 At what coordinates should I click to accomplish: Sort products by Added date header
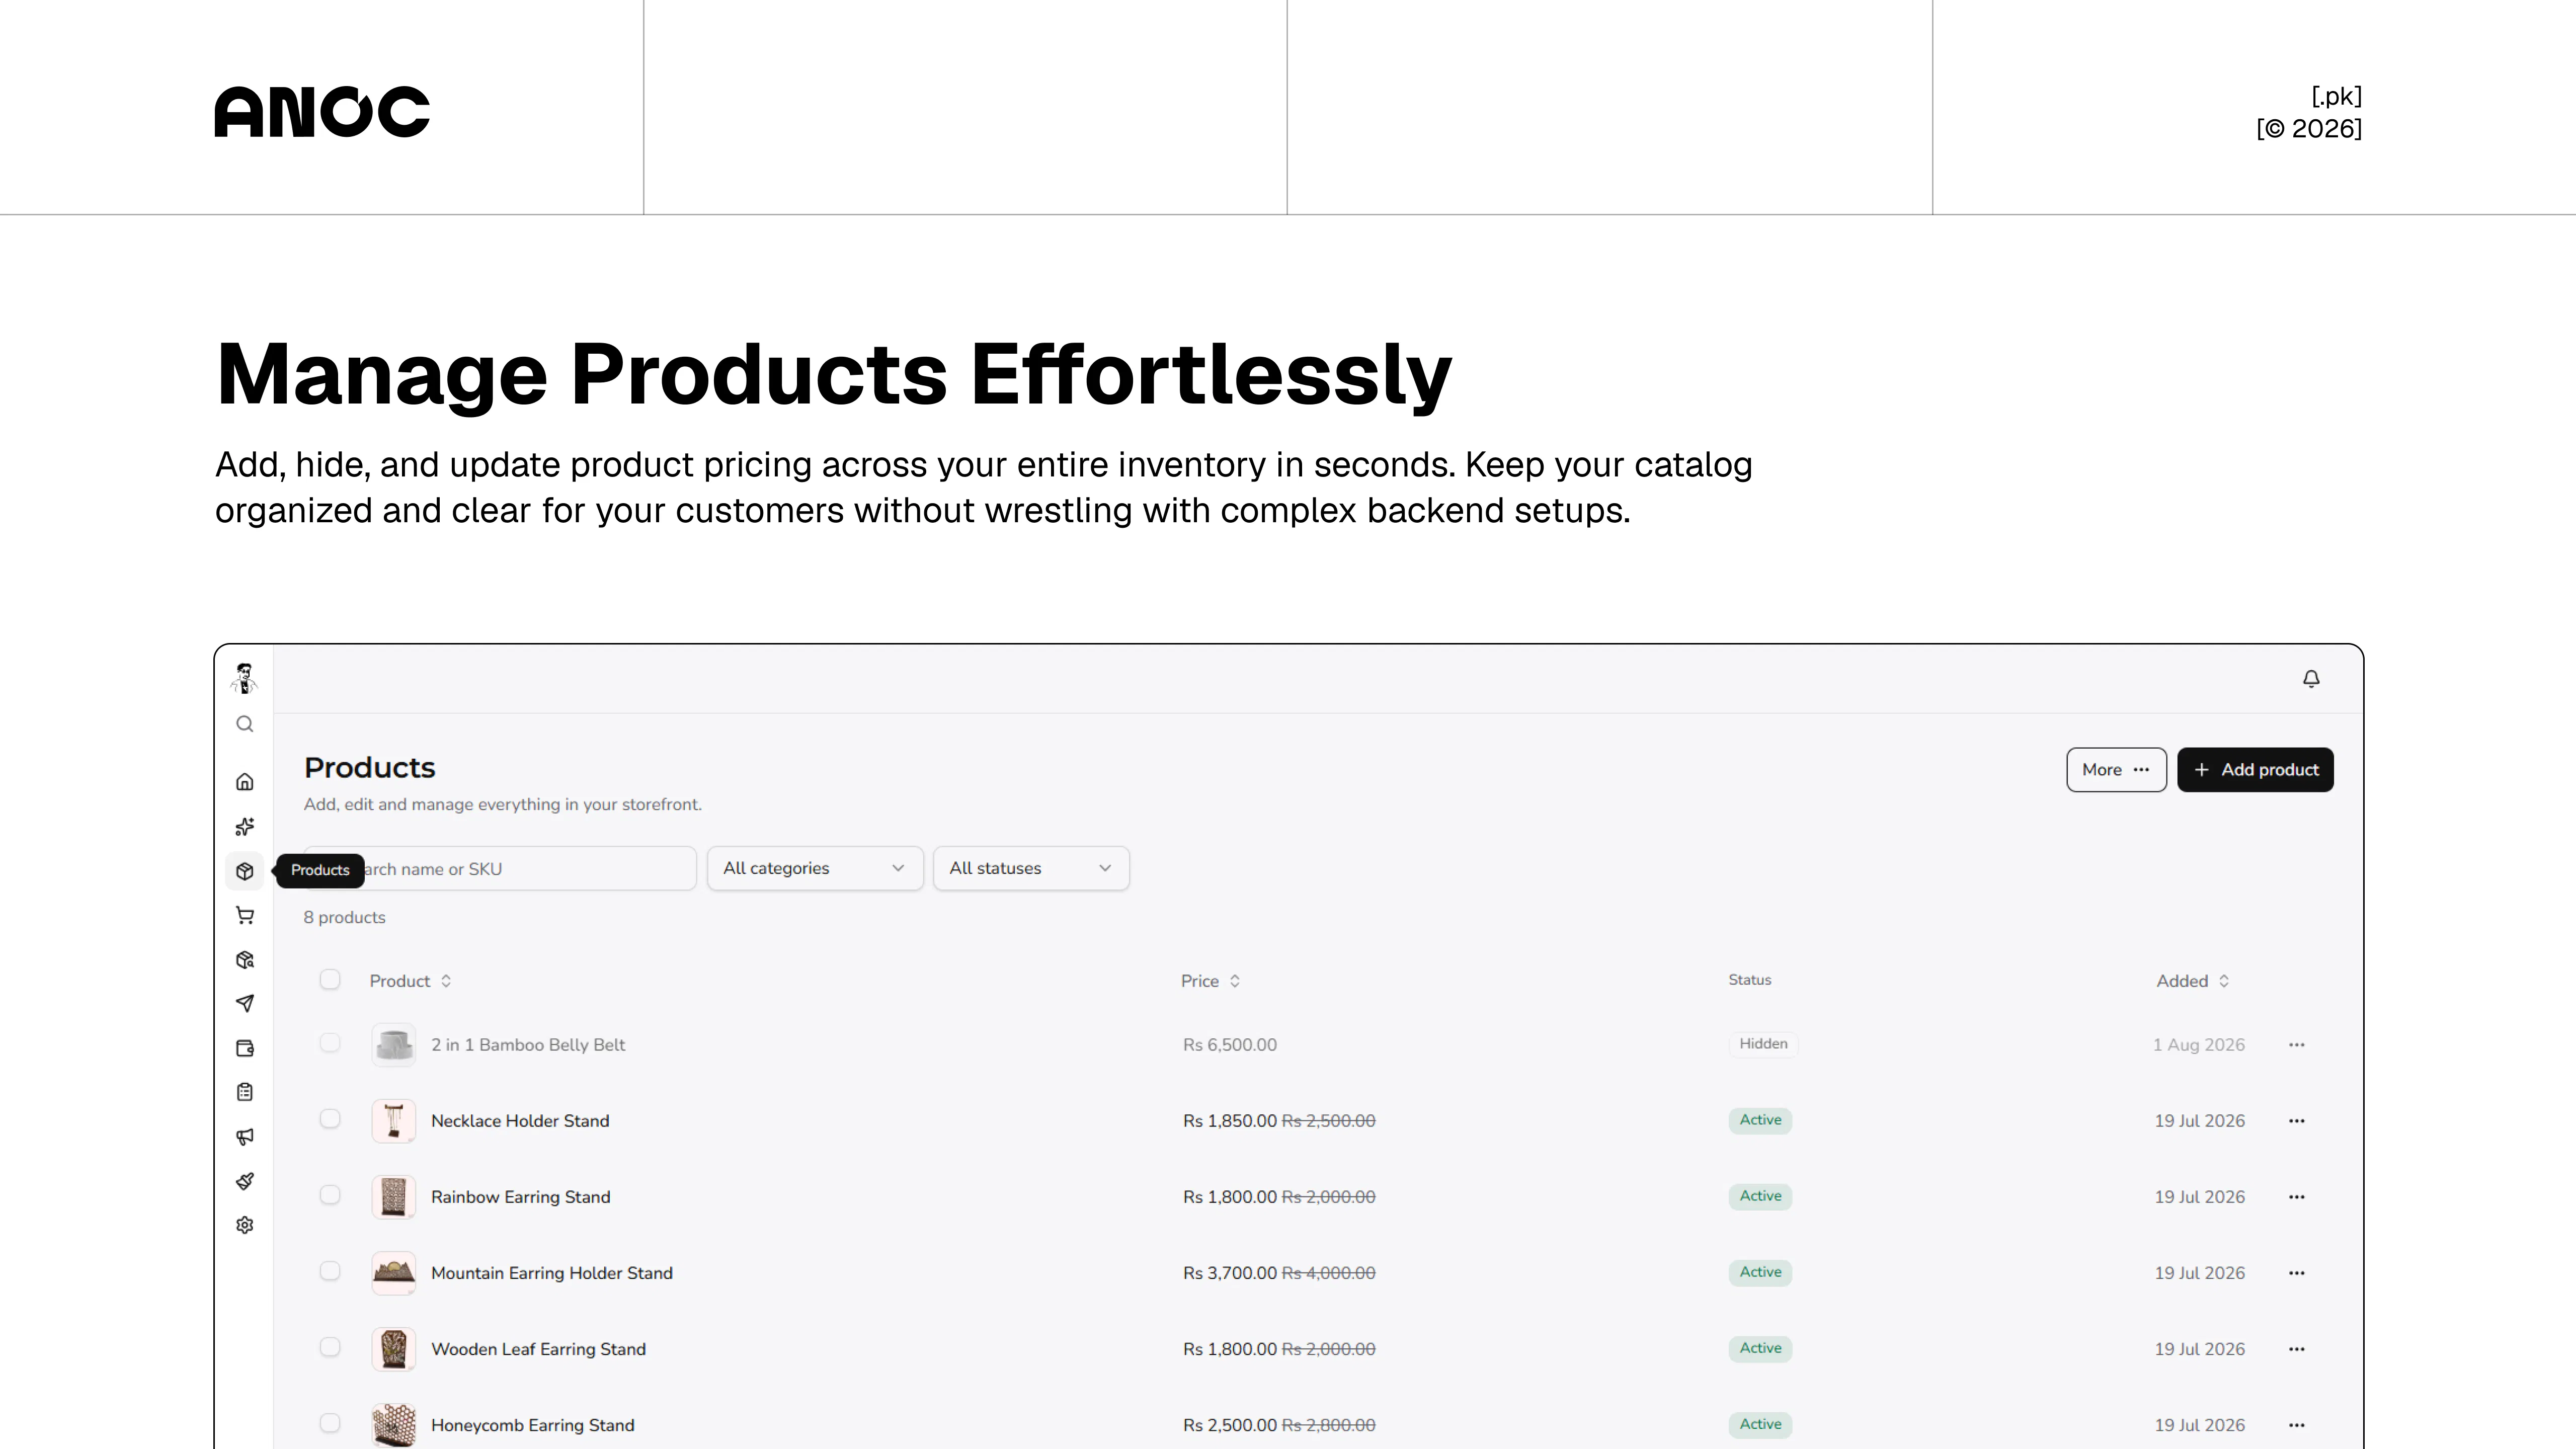2193,981
